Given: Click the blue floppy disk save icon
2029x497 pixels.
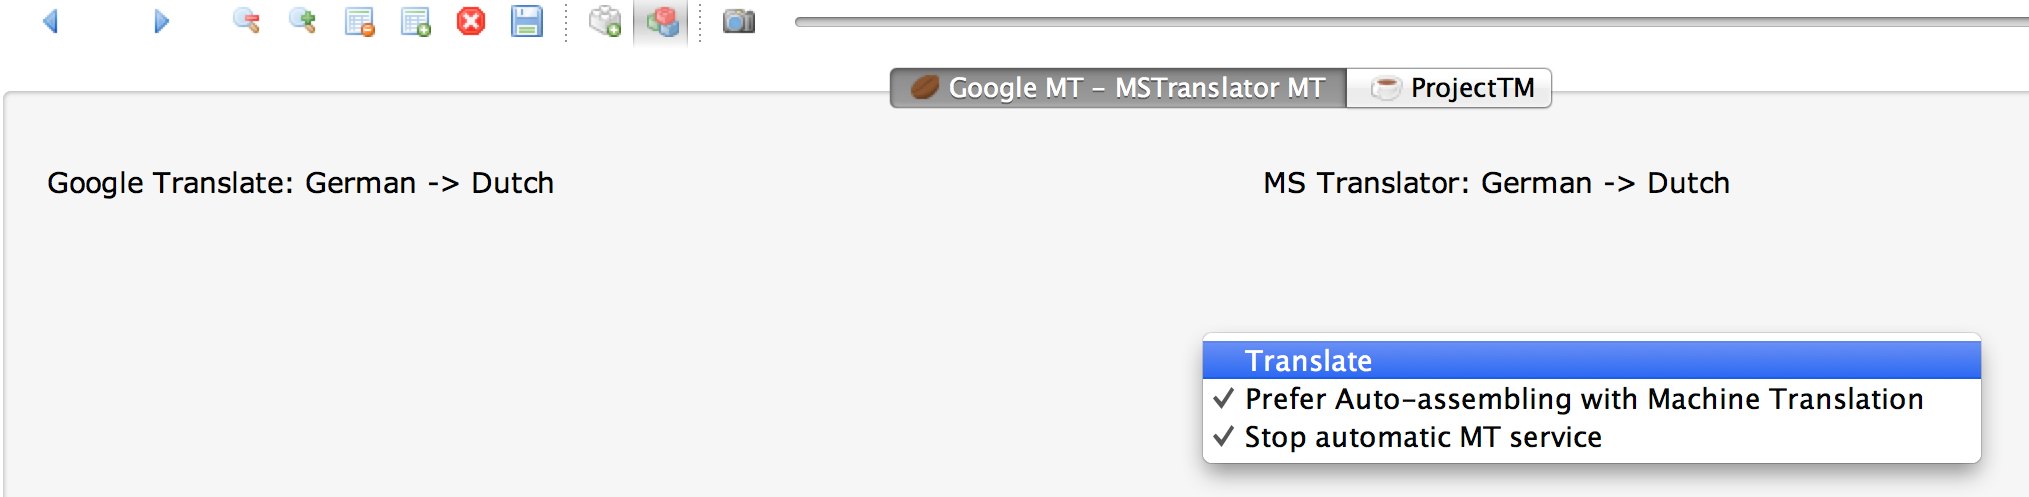Looking at the screenshot, I should pyautogui.click(x=527, y=21).
